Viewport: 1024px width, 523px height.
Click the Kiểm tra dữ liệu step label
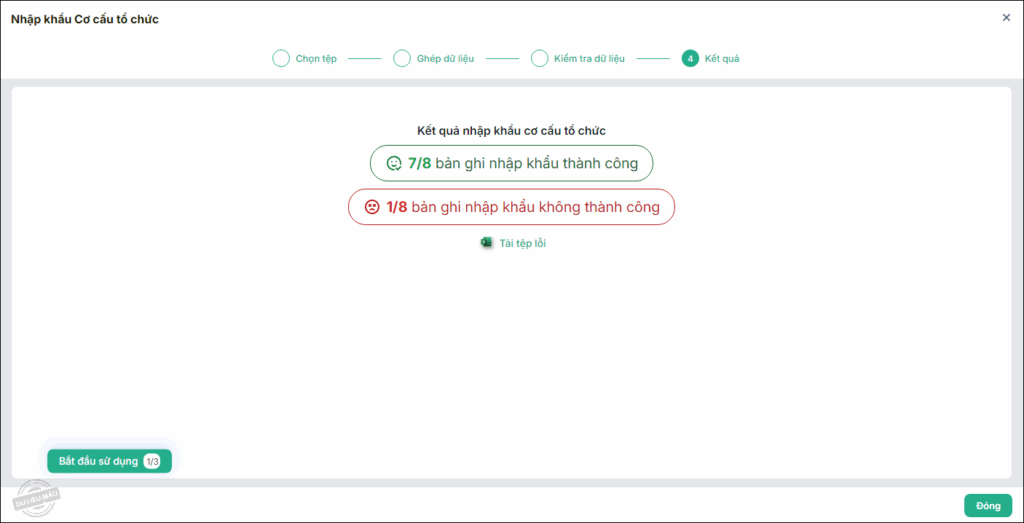coord(590,59)
